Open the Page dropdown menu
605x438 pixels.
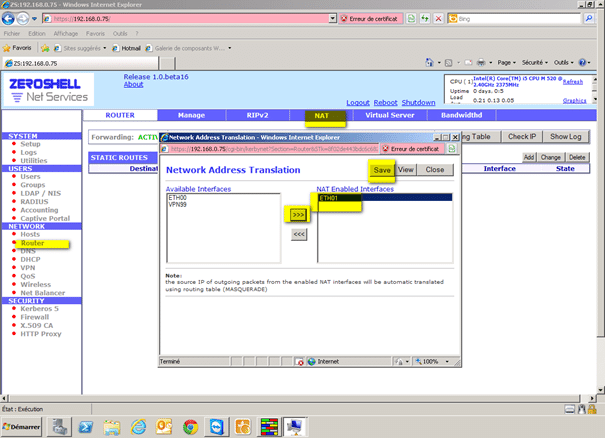pyautogui.click(x=506, y=62)
